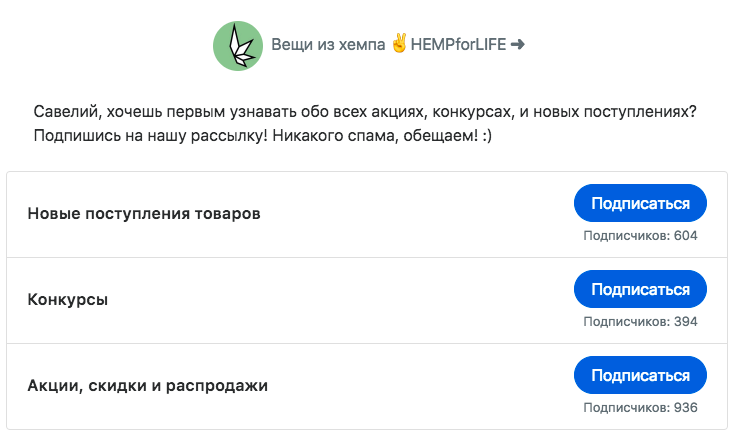Click the right arrow after HEMPforLIFE
The width and height of the screenshot is (744, 438).
tap(518, 45)
